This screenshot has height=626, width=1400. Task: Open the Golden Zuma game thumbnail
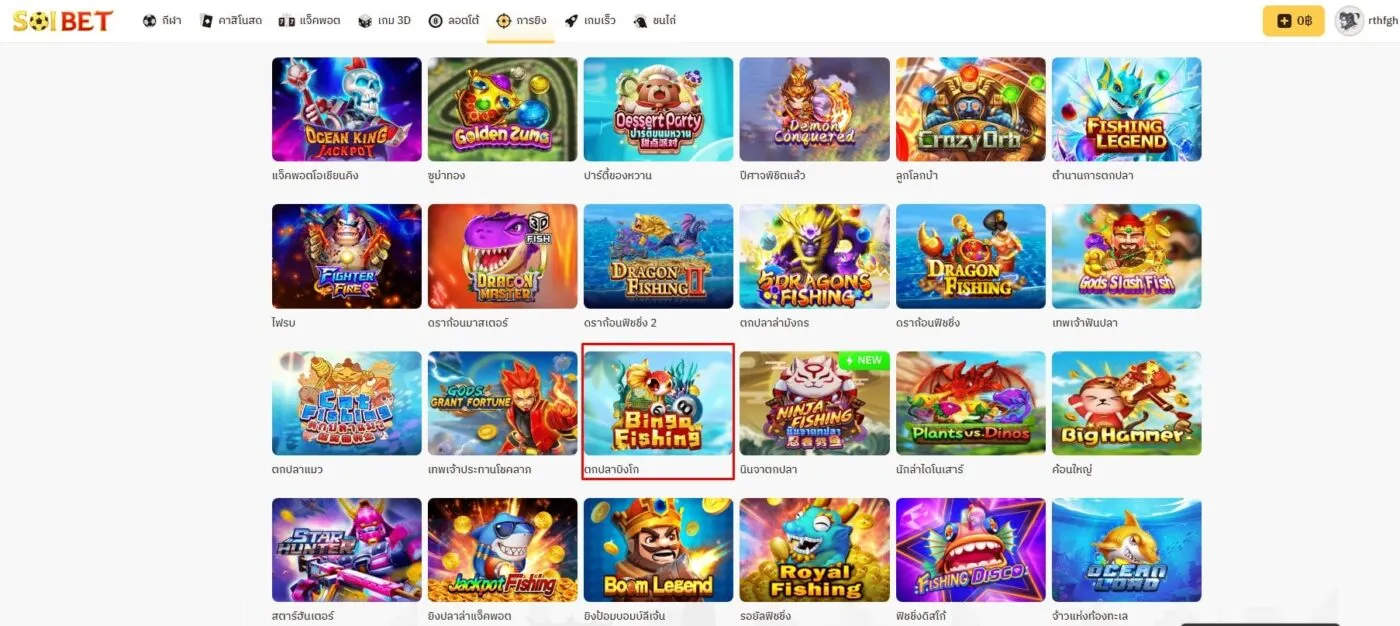coord(503,109)
